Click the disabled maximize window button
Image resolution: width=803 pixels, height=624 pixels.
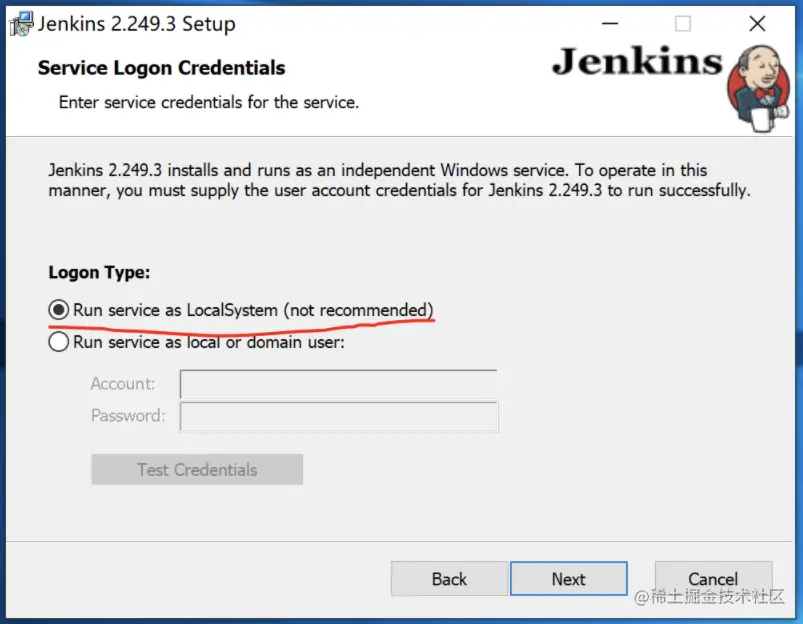[683, 24]
